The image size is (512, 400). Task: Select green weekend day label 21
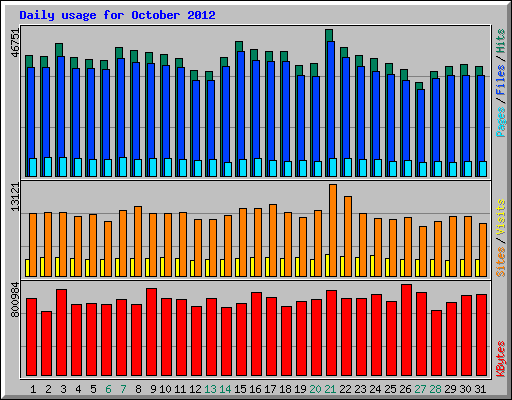[x=330, y=389]
